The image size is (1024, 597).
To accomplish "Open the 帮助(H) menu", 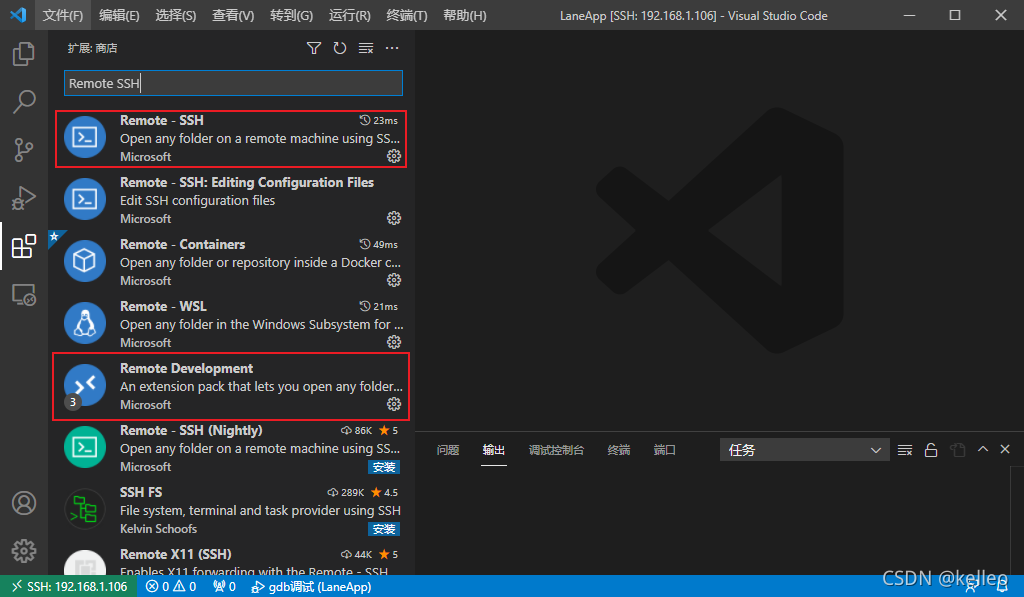I will (465, 15).
